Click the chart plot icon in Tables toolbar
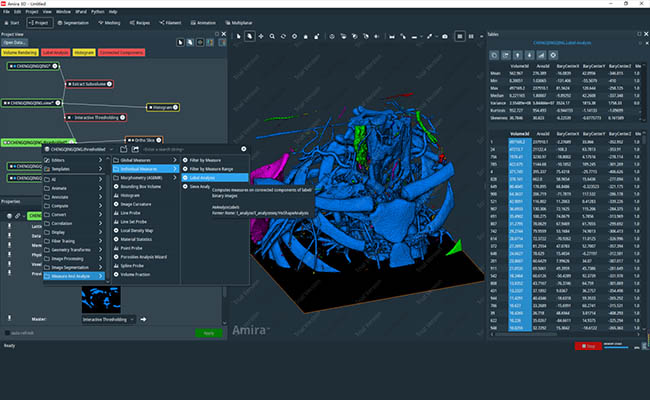 pos(541,55)
